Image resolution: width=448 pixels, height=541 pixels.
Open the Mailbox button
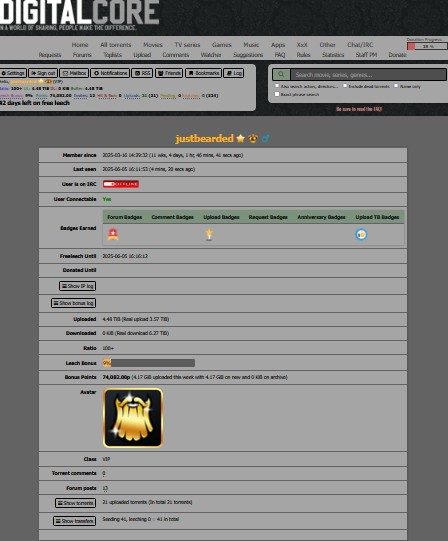74,73
